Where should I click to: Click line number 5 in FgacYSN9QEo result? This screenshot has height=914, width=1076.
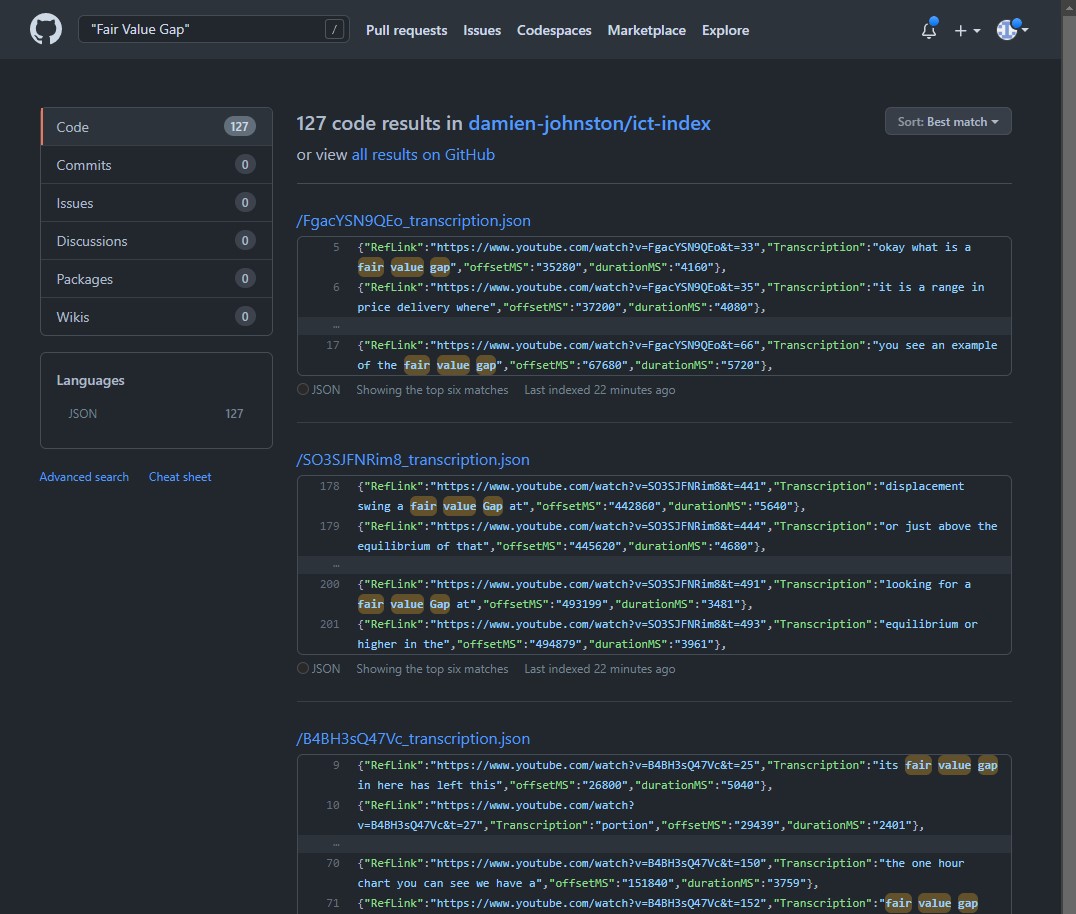336,247
